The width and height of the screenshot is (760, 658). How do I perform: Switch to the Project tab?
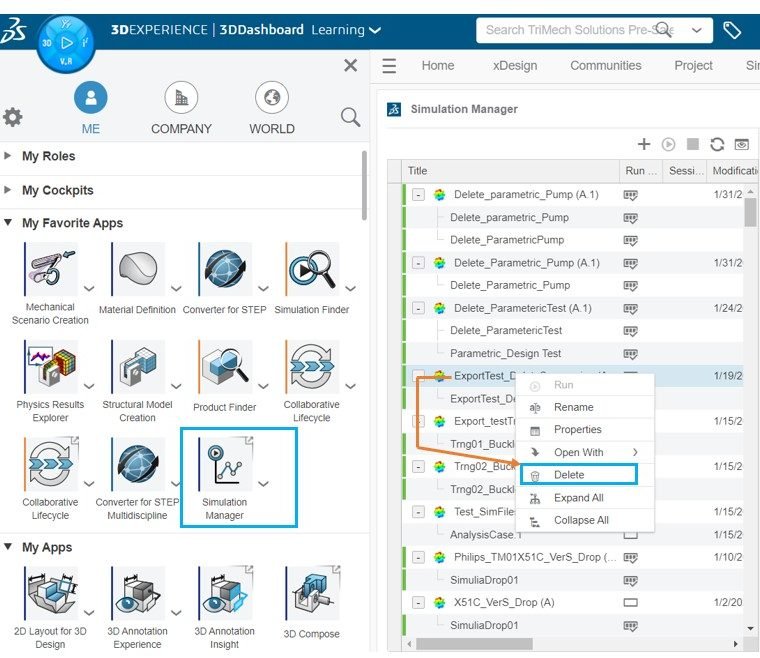click(693, 65)
